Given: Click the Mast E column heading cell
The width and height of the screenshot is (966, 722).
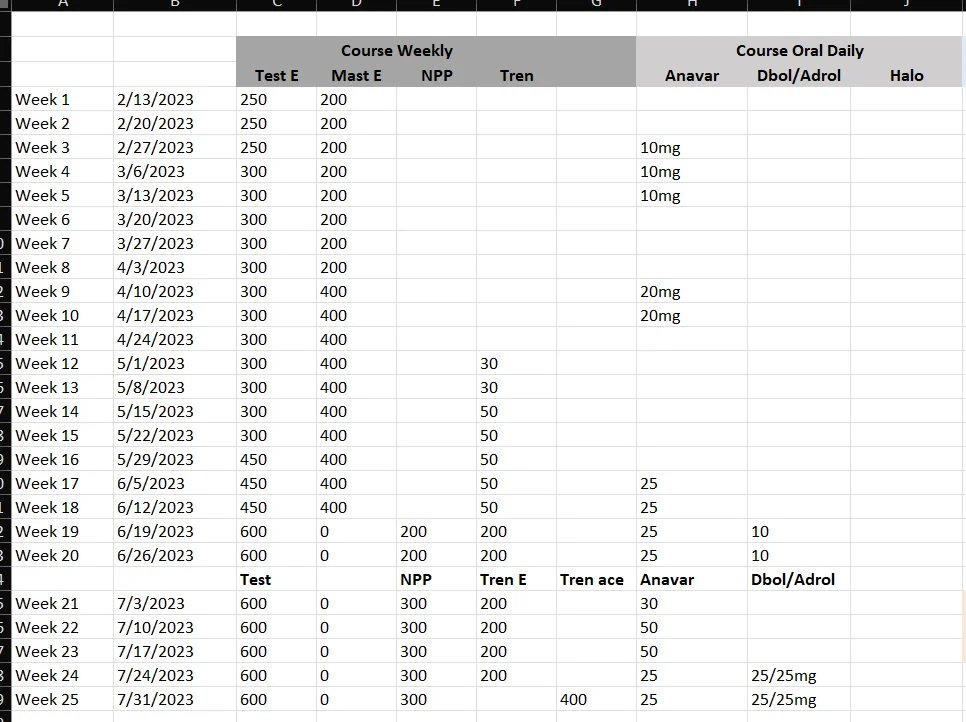Looking at the screenshot, I should point(356,76).
